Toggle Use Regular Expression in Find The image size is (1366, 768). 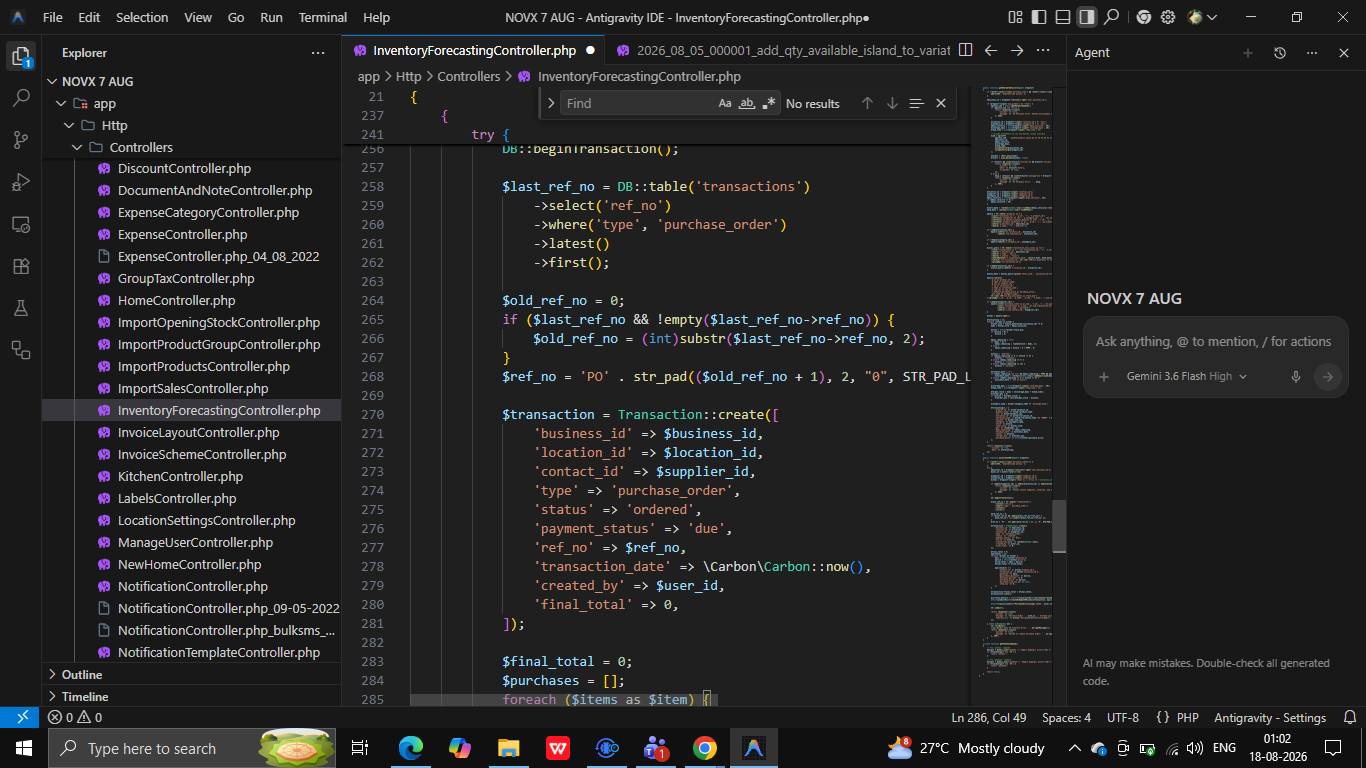tap(769, 103)
